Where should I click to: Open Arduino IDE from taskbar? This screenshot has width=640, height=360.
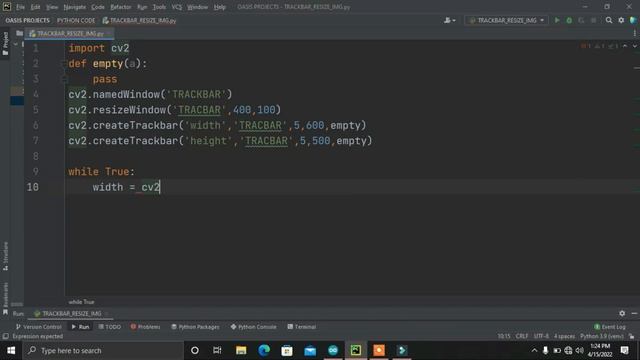(x=333, y=351)
